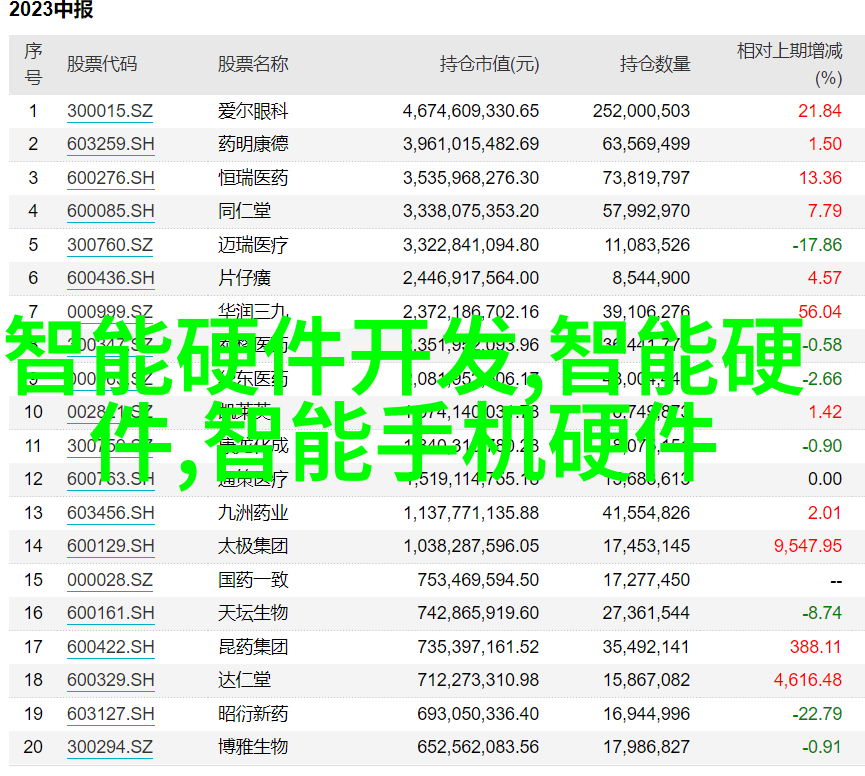
Task: Open stock code link 603456.SH
Action: (110, 513)
